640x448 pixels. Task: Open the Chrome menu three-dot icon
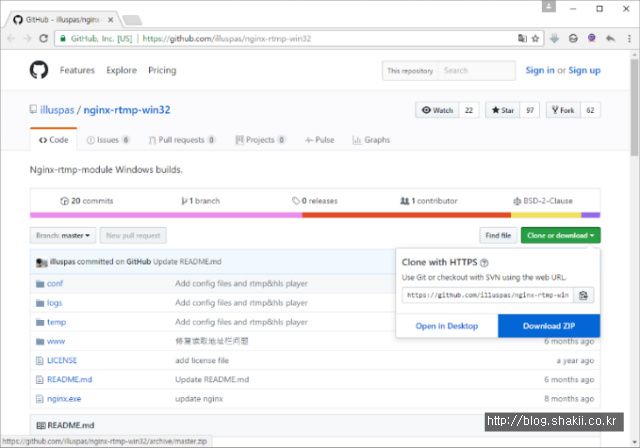pyautogui.click(x=629, y=38)
